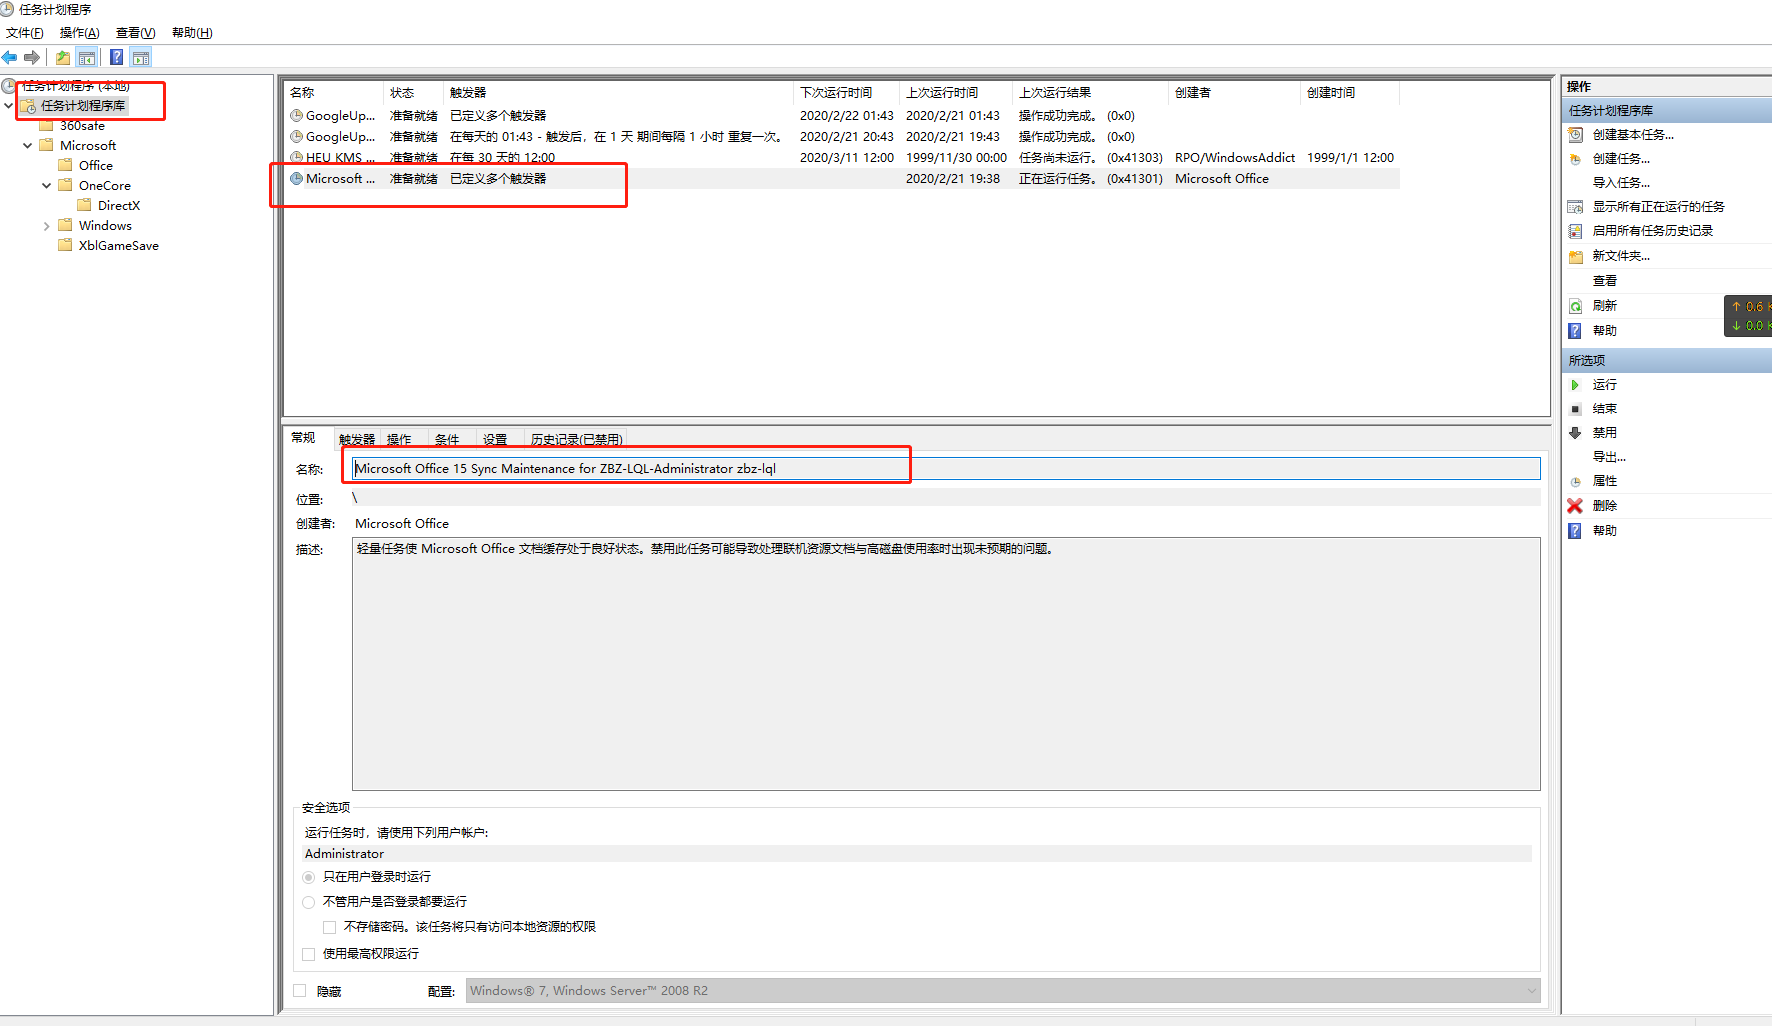Click 查看 in the actions pane
This screenshot has height=1026, width=1772.
[1605, 281]
